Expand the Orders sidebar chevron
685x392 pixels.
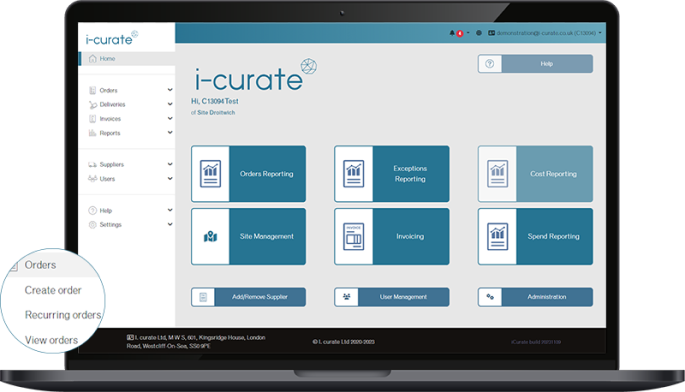(170, 90)
